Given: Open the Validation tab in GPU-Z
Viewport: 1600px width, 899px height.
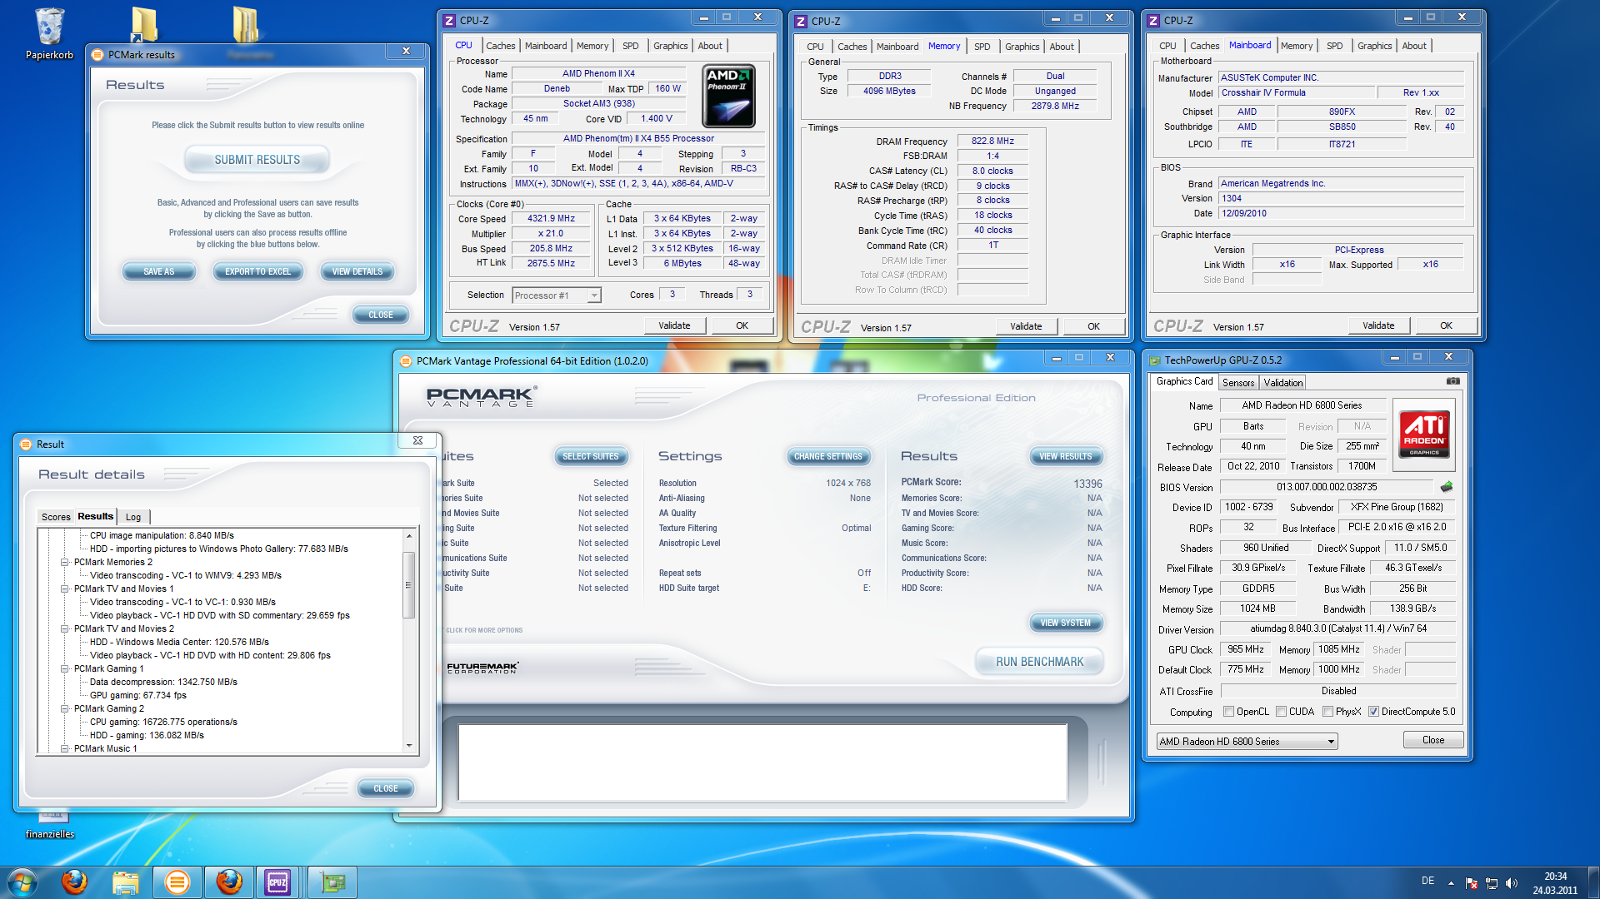Looking at the screenshot, I should tap(1283, 383).
